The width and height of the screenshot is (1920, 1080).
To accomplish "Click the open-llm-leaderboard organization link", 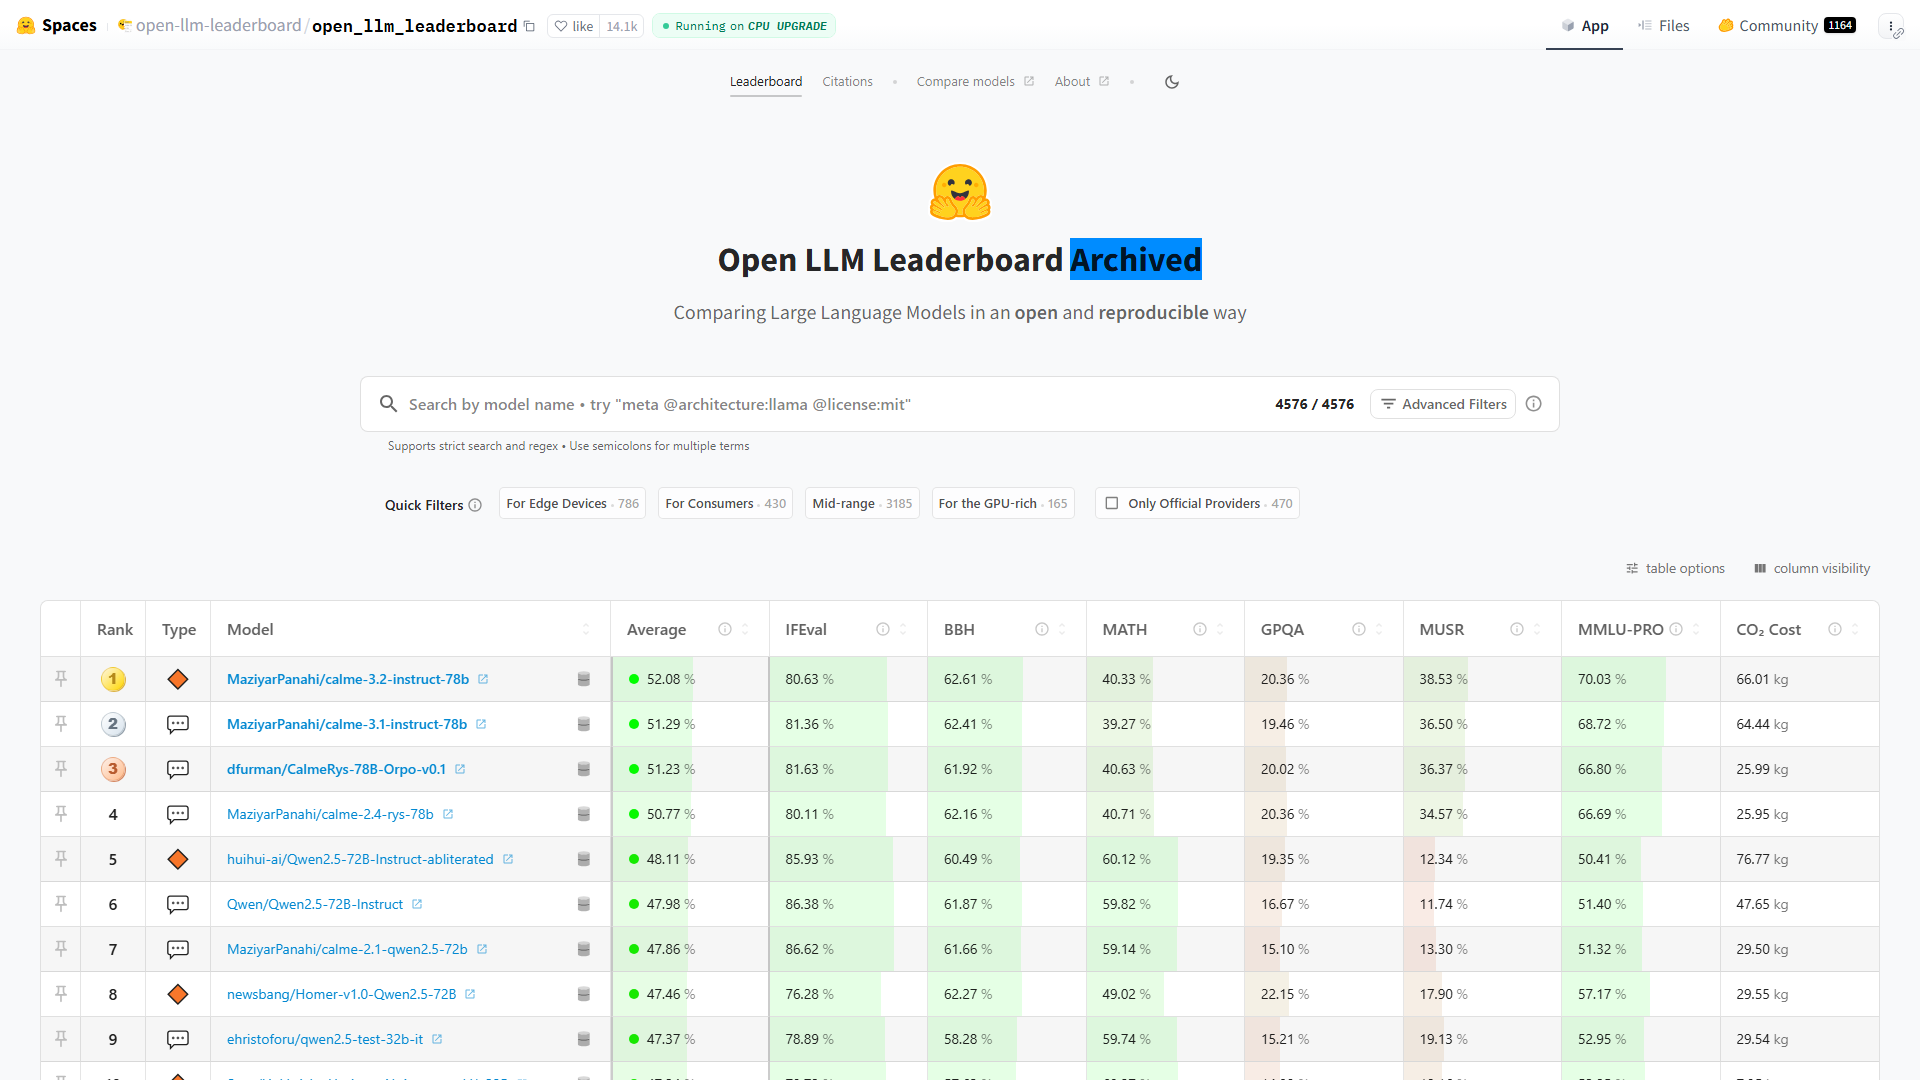I will click(x=218, y=26).
